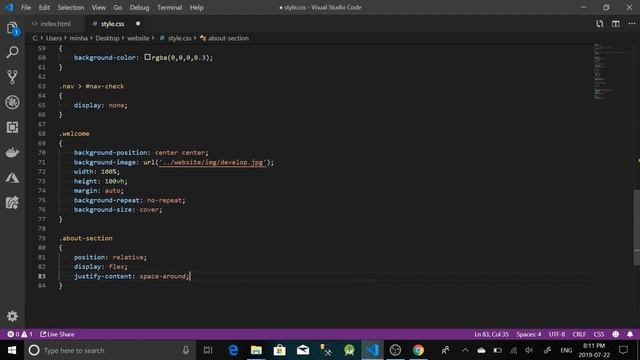Click the code minimap preview
640x360 pixels.
[611, 71]
